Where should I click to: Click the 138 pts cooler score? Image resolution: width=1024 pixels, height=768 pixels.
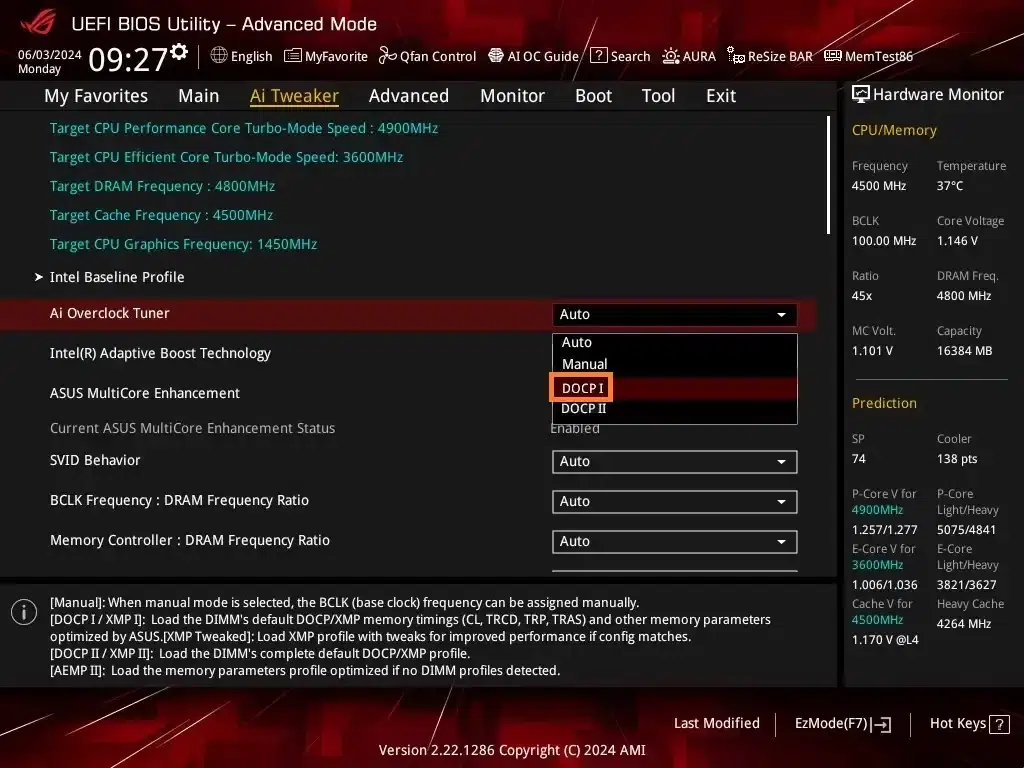tap(957, 459)
